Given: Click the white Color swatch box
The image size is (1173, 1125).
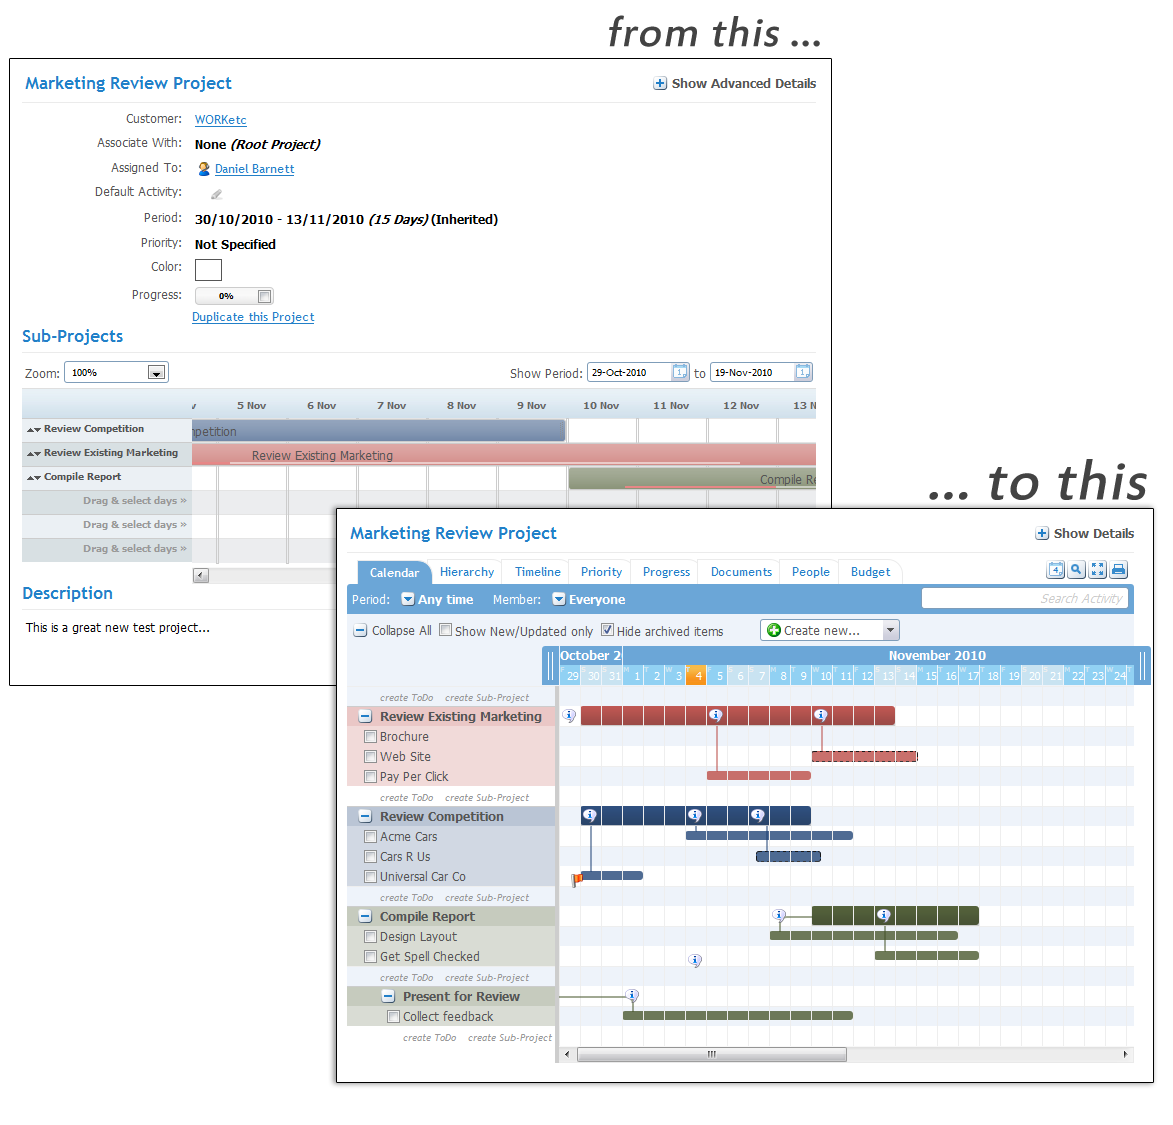Looking at the screenshot, I should [209, 269].
